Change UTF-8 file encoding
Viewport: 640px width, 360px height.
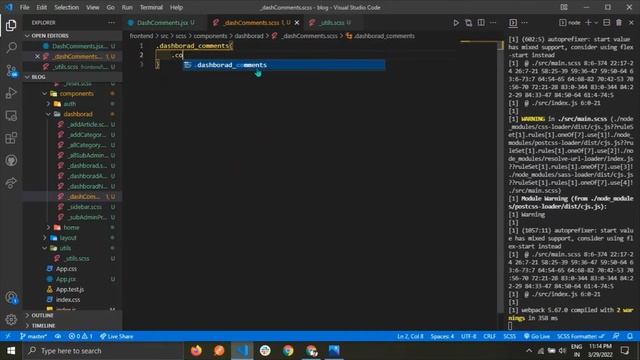pos(469,336)
